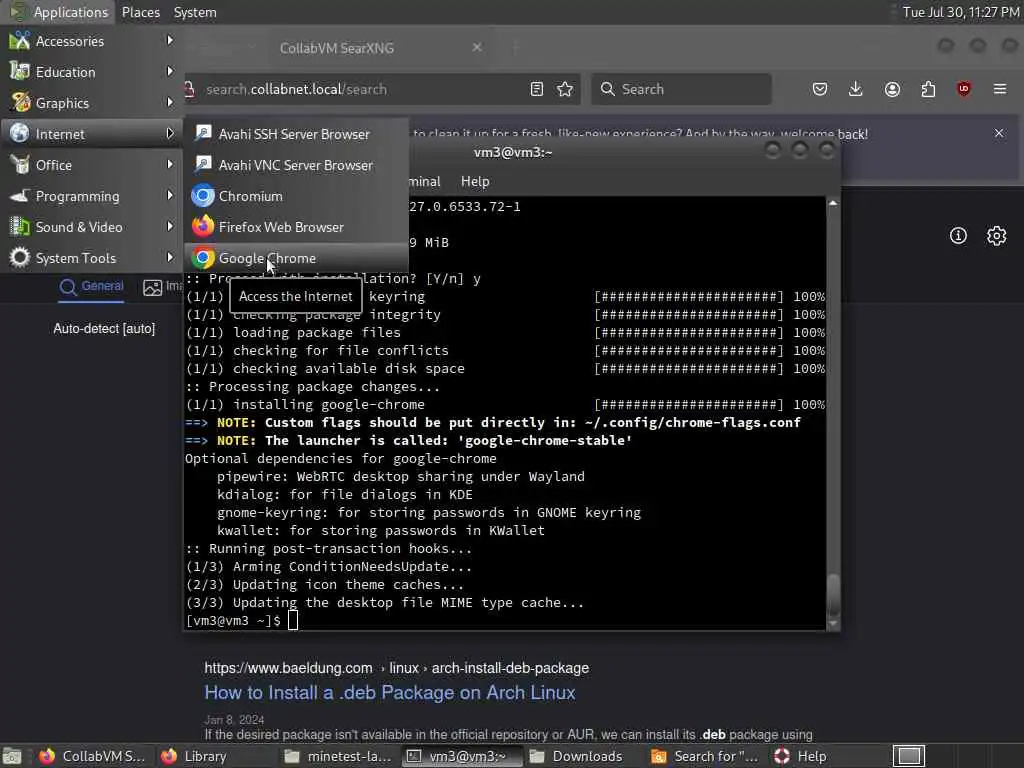The image size is (1024, 768).
Task: Expand the Accessories submenu
Action: [x=91, y=40]
